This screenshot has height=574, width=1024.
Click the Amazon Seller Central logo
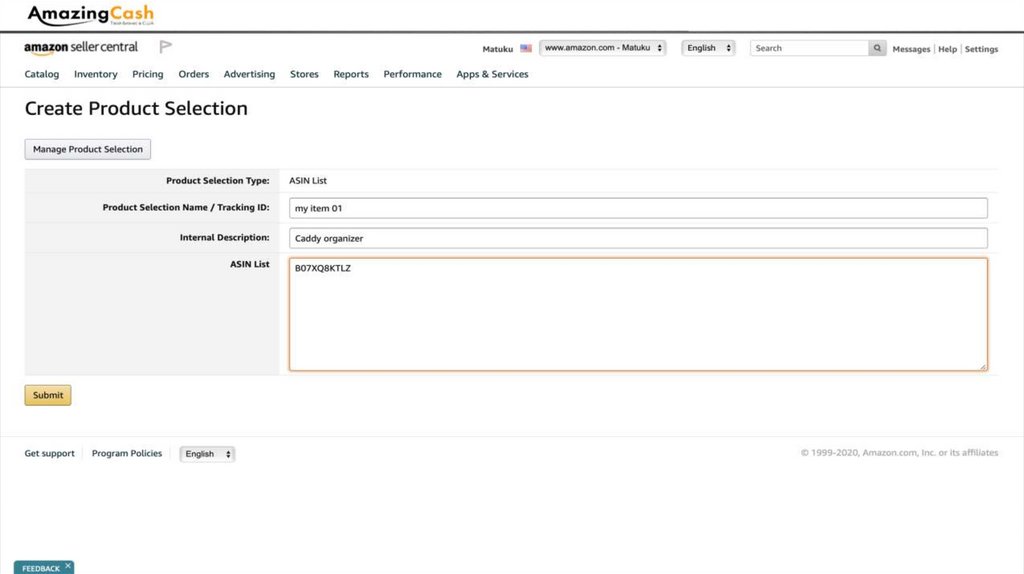point(81,48)
